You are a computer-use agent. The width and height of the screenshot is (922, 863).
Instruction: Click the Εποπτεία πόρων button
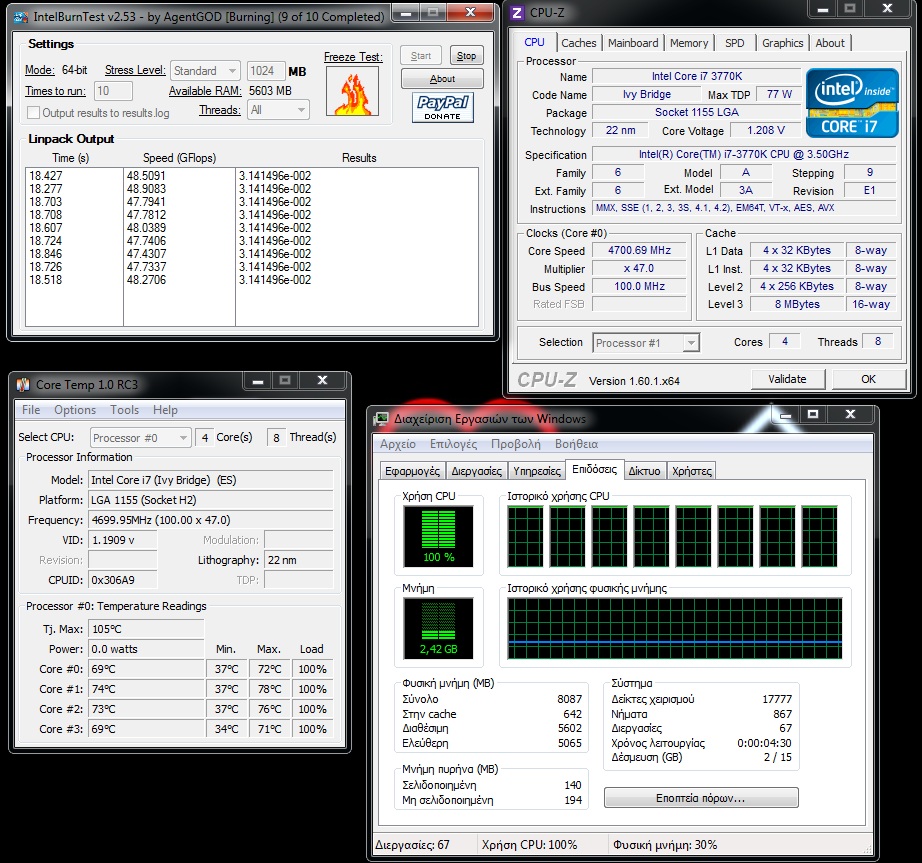tap(701, 798)
